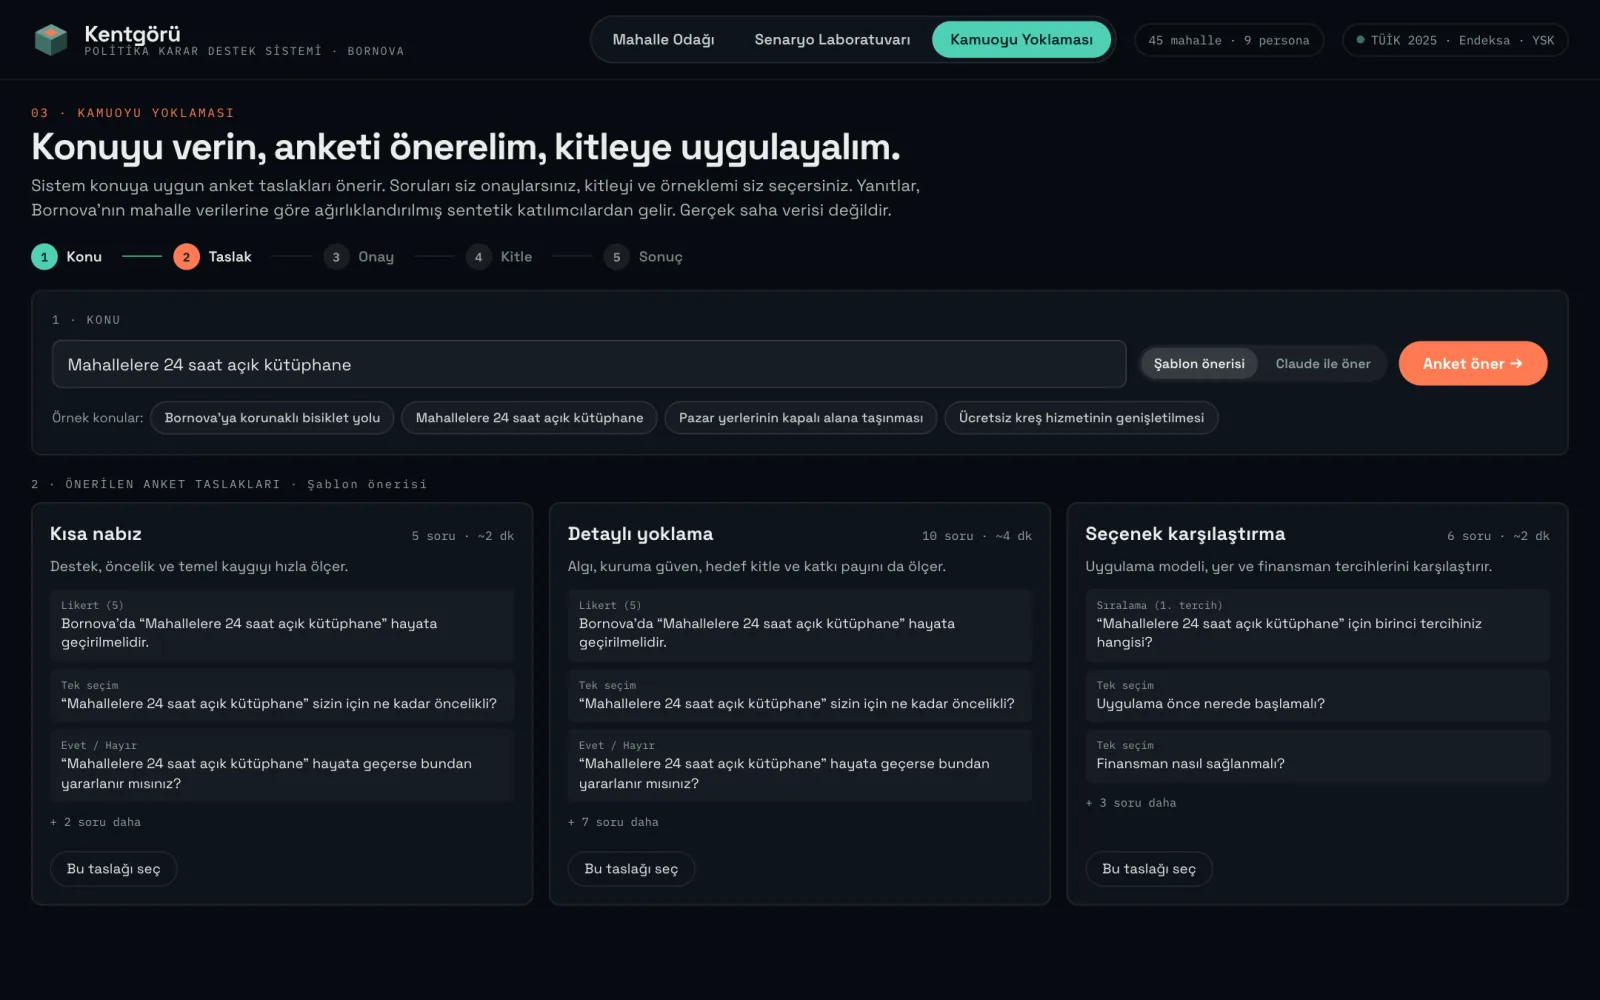This screenshot has height=1000, width=1600.
Task: Click the "TÜİK 2025 · Endeksa · YSK" source pill
Action: pos(1455,40)
